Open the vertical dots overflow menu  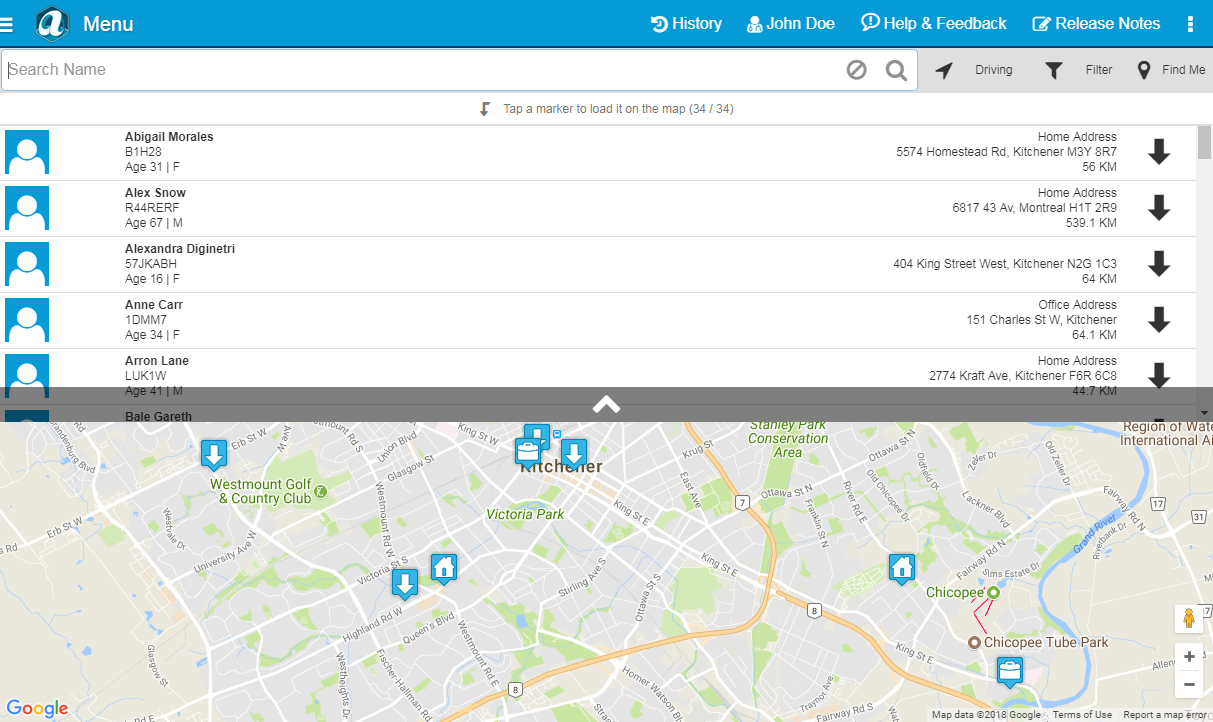[1190, 24]
